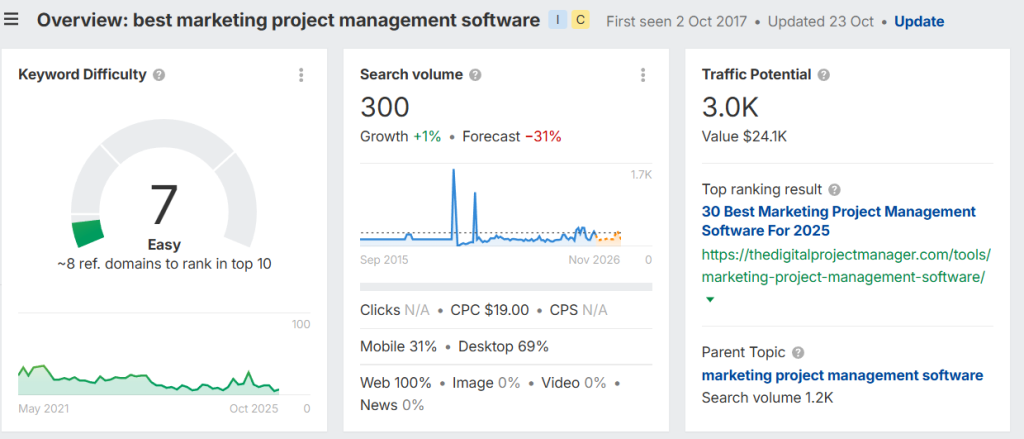Screen dimensions: 1024x439
Task: Select the search volume value 300
Action: tap(385, 108)
